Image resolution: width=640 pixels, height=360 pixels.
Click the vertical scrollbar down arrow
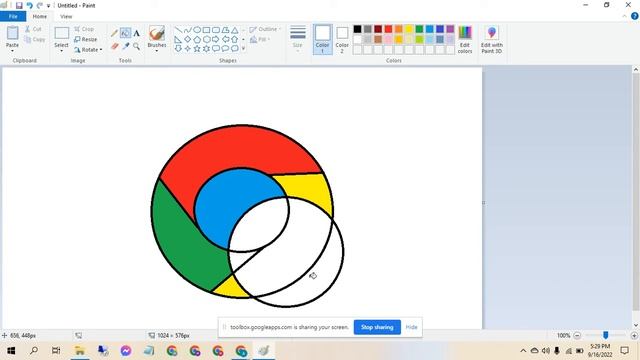click(x=636, y=325)
